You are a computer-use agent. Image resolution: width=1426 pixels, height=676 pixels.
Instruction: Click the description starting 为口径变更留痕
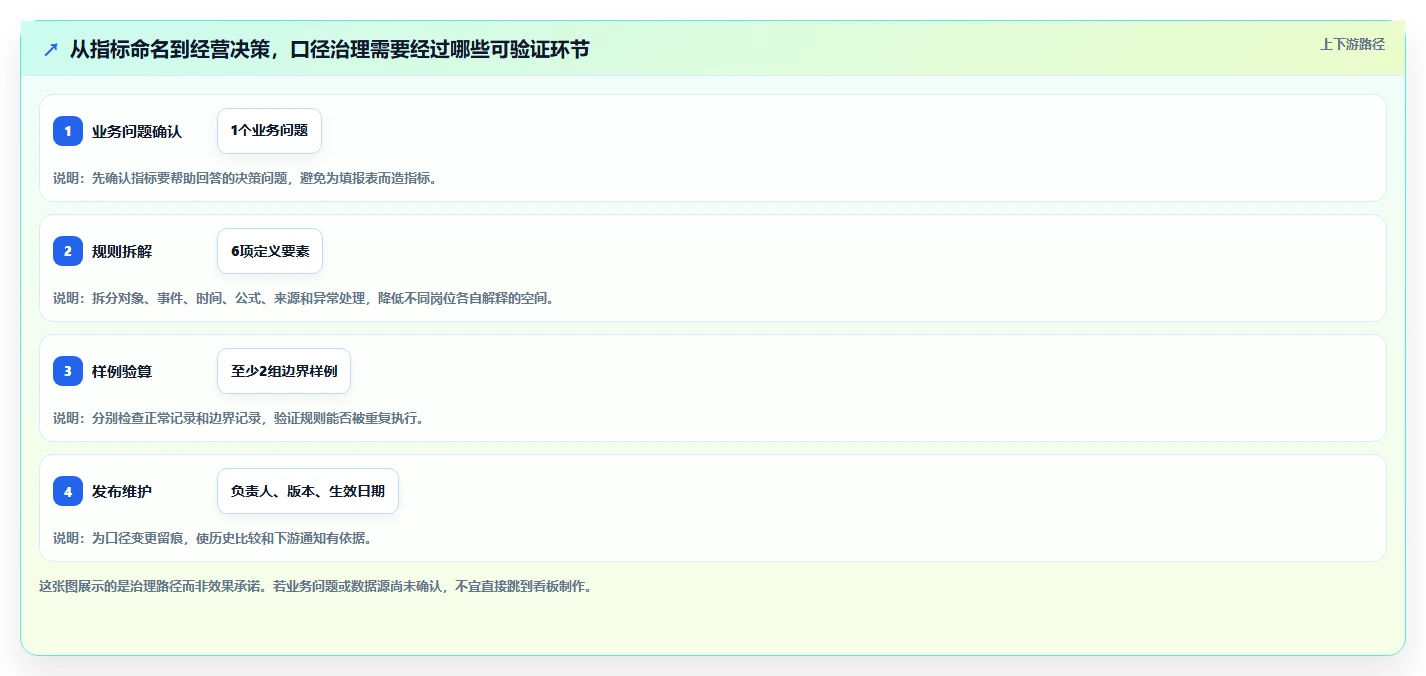213,538
